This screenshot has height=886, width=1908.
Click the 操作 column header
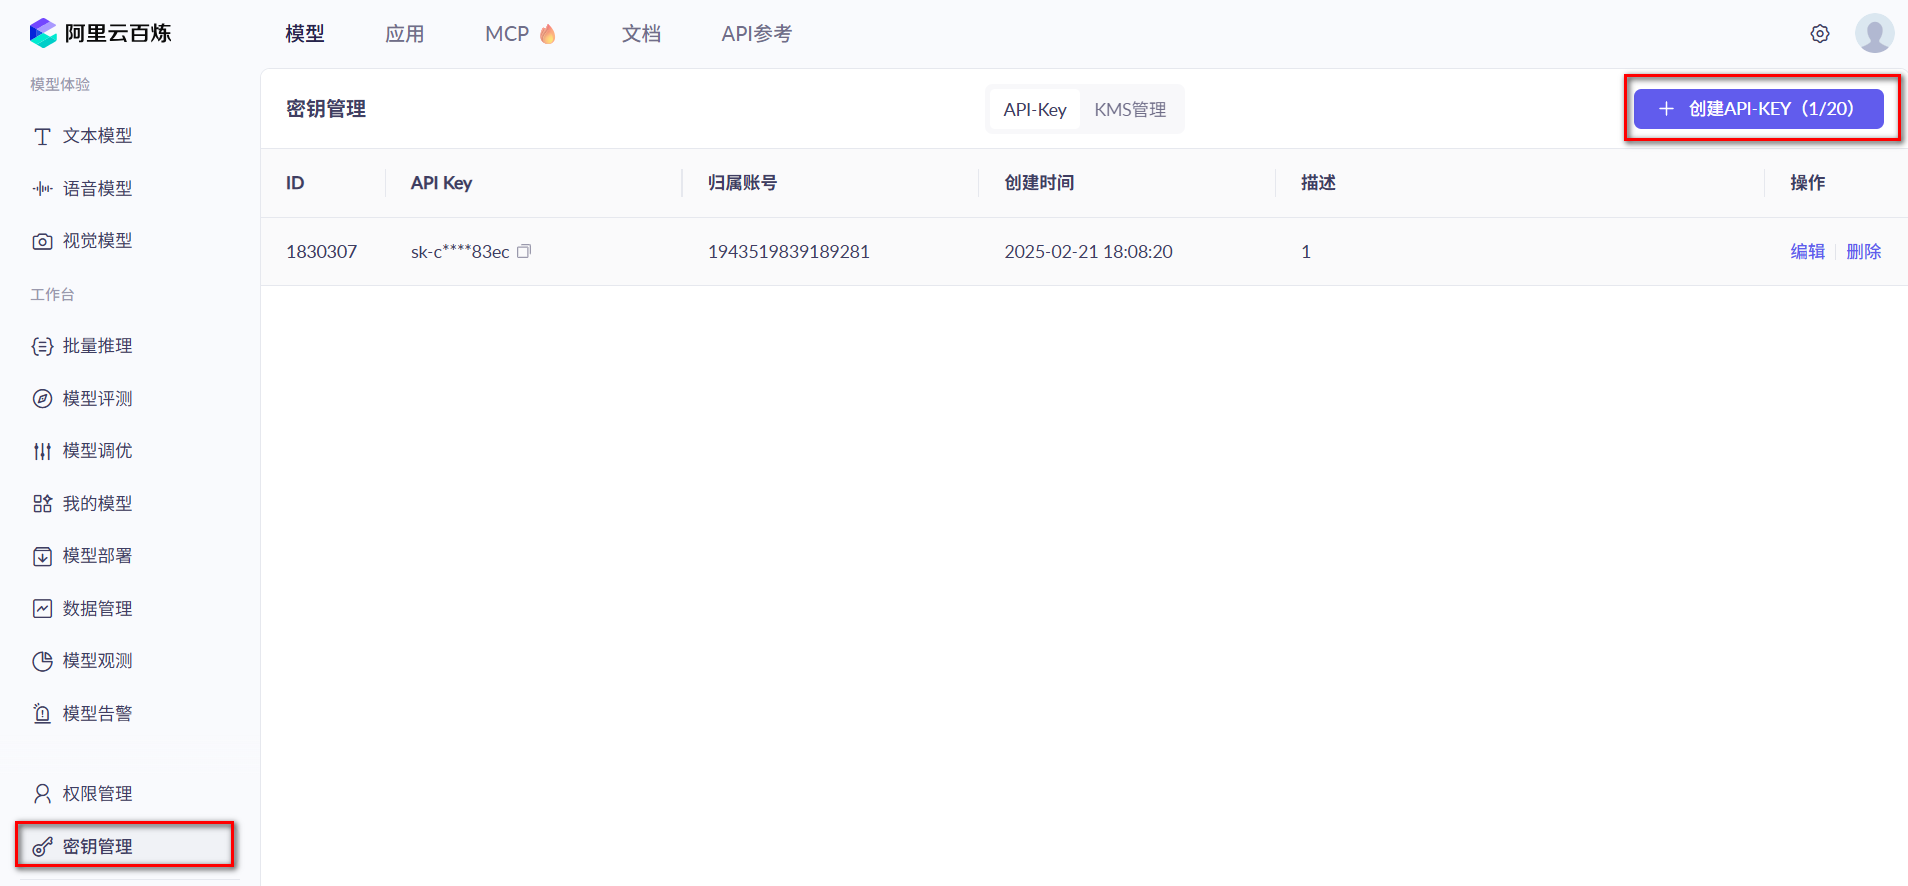click(x=1807, y=183)
